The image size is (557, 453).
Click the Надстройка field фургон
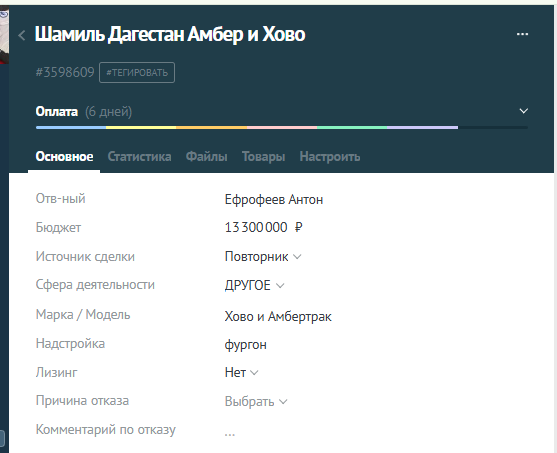[x=245, y=345]
